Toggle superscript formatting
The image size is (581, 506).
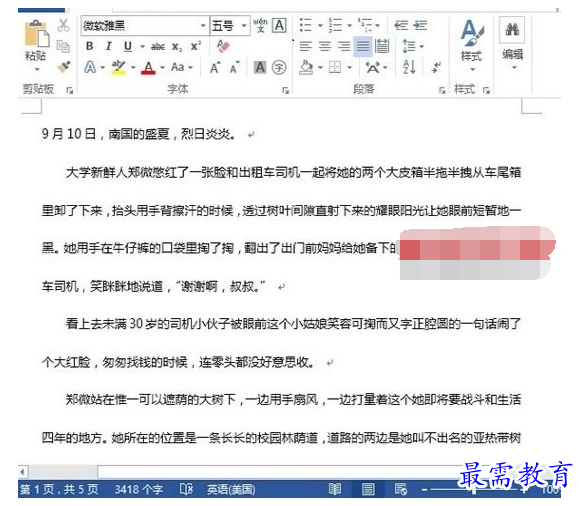click(196, 46)
